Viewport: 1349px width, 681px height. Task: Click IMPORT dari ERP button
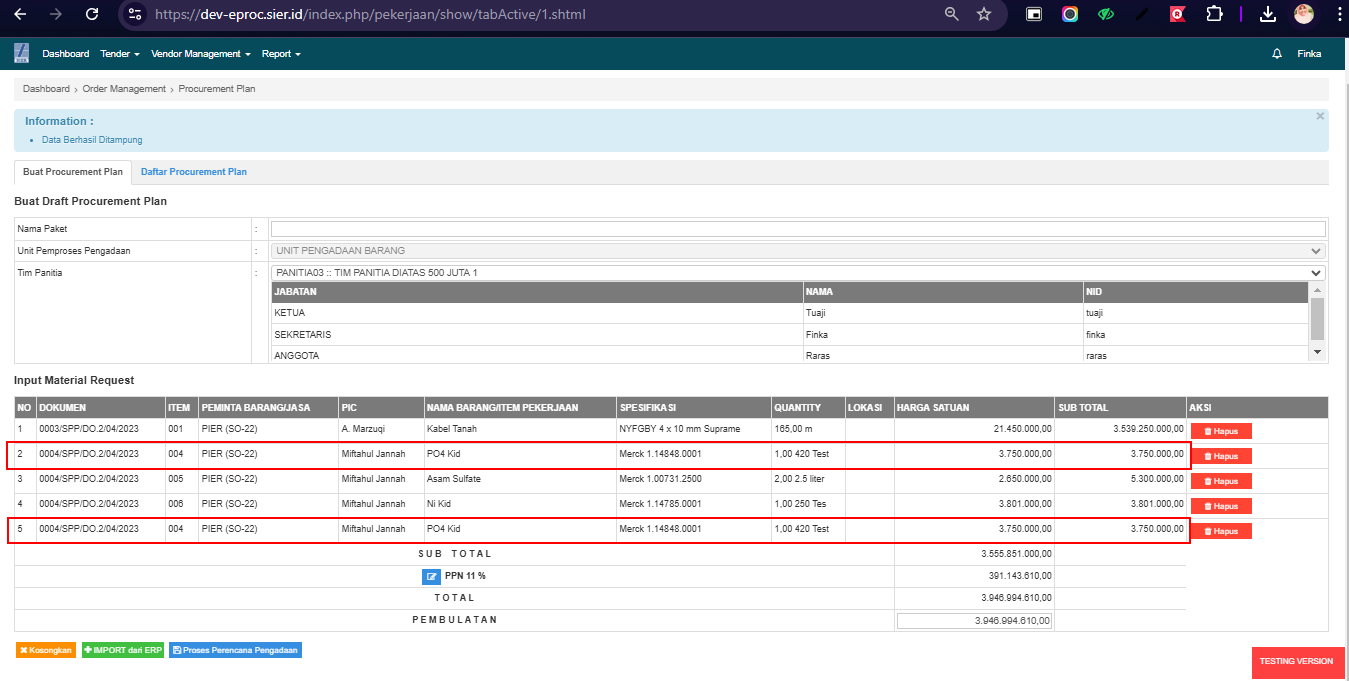pyautogui.click(x=122, y=650)
